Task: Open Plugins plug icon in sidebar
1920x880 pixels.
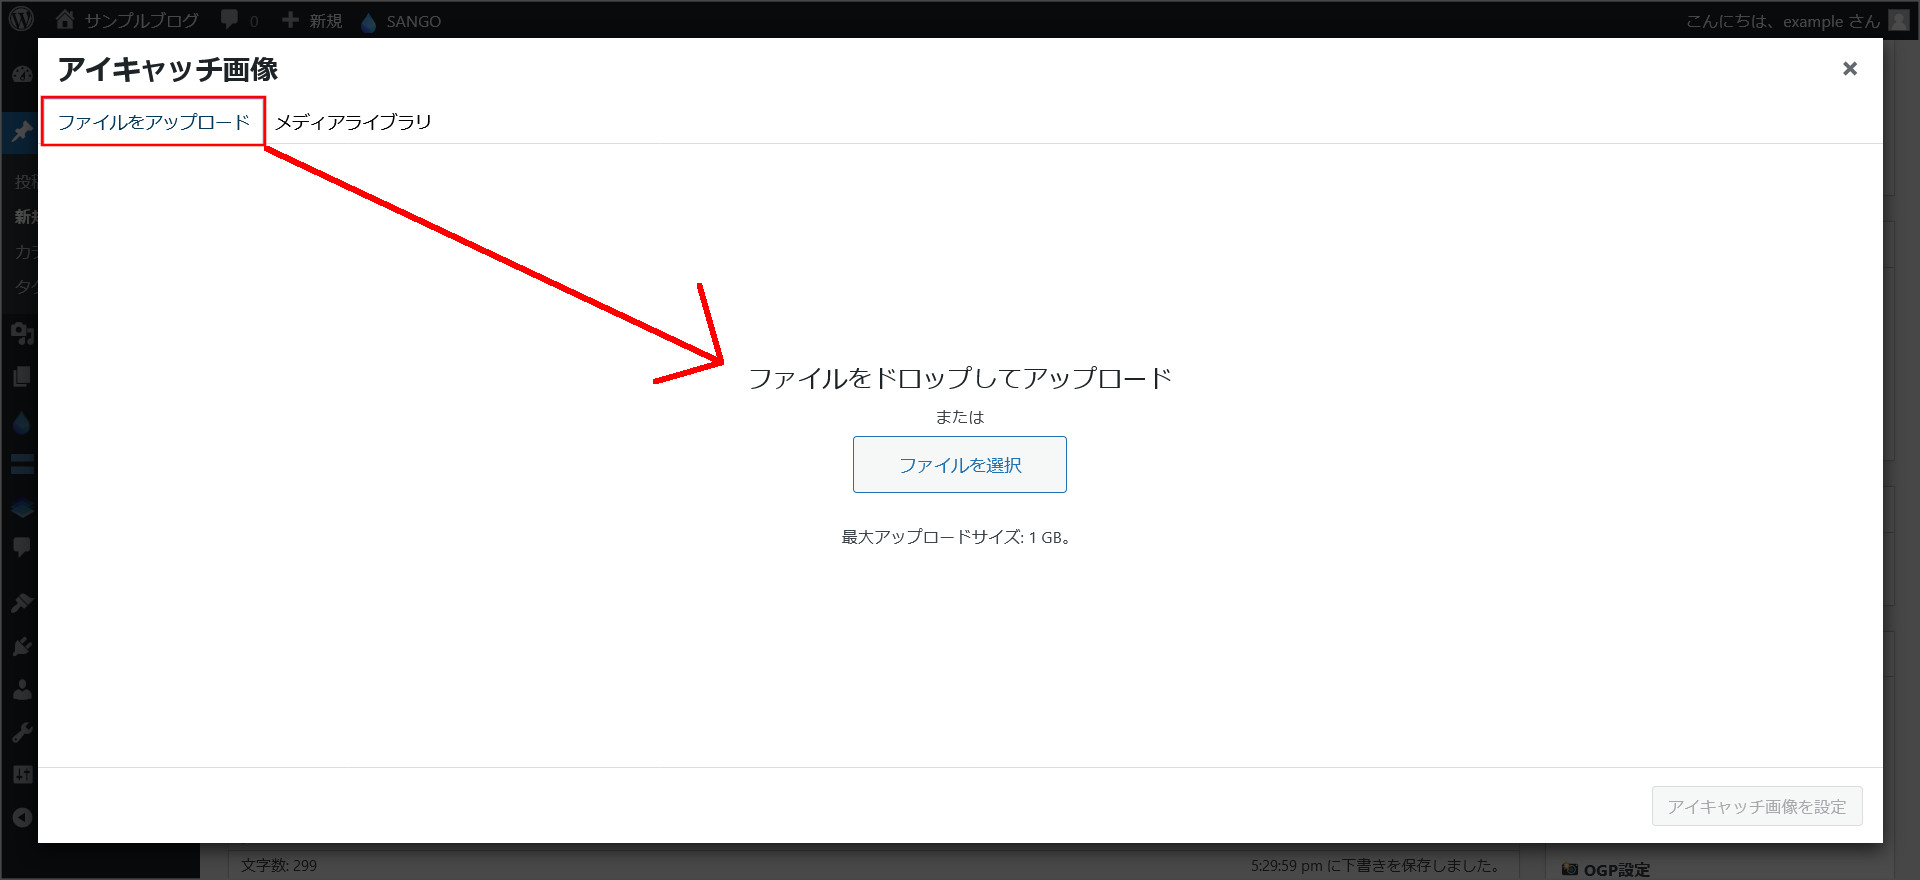Action: (21, 646)
